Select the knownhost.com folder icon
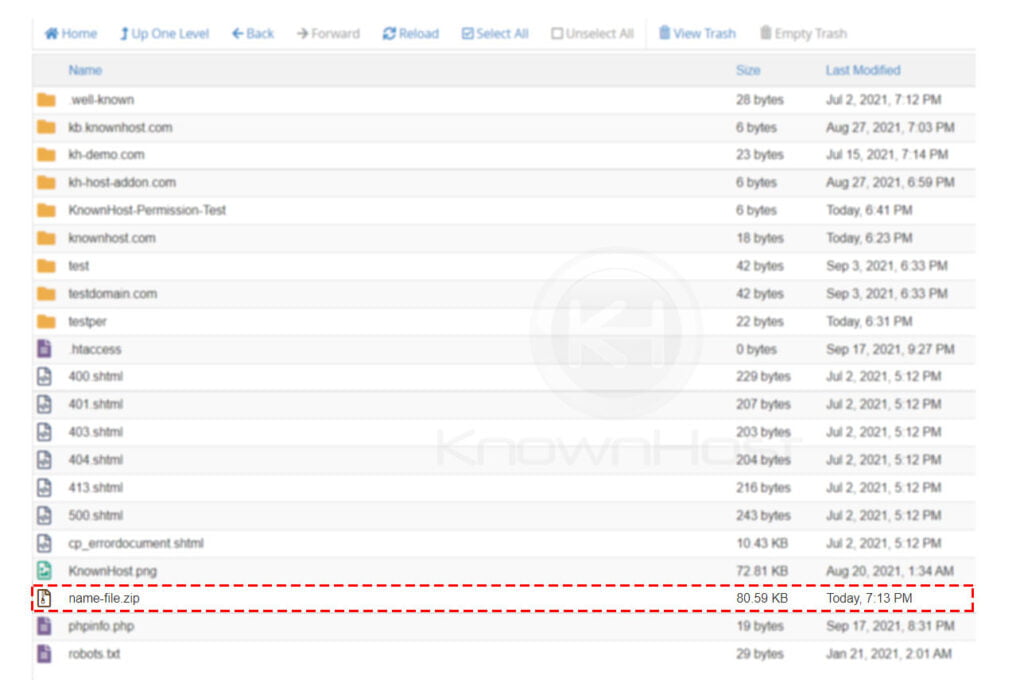 [x=46, y=238]
